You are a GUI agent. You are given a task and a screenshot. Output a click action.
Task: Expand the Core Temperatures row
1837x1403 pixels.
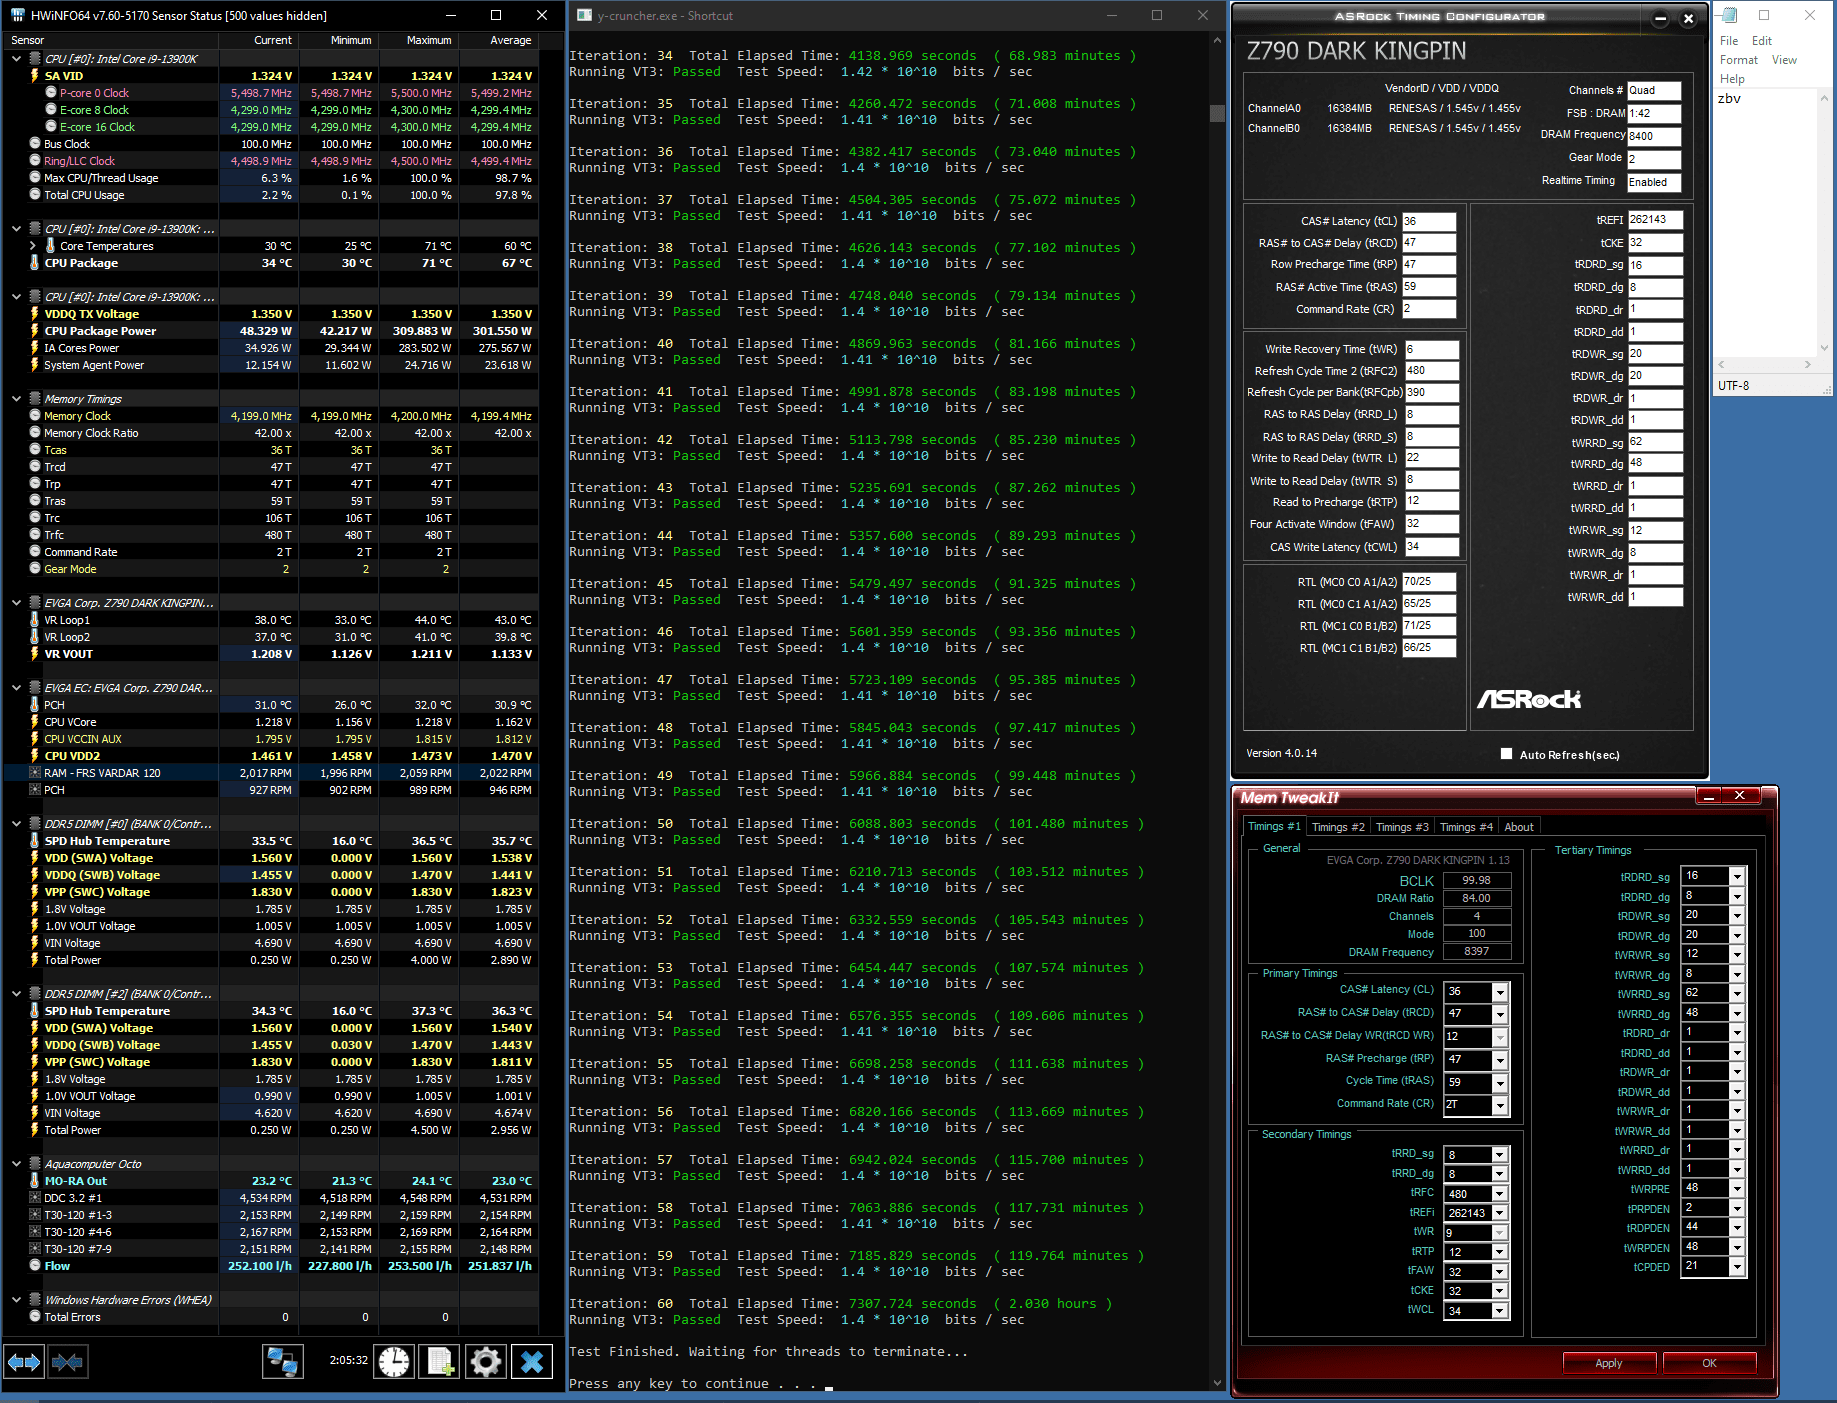(x=33, y=246)
